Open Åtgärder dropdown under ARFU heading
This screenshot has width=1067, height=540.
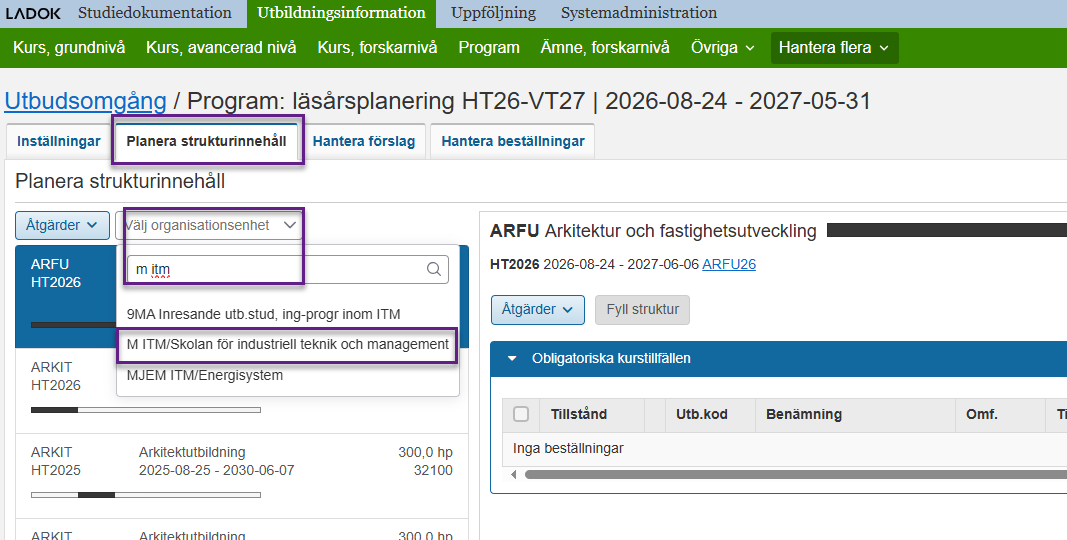(537, 309)
